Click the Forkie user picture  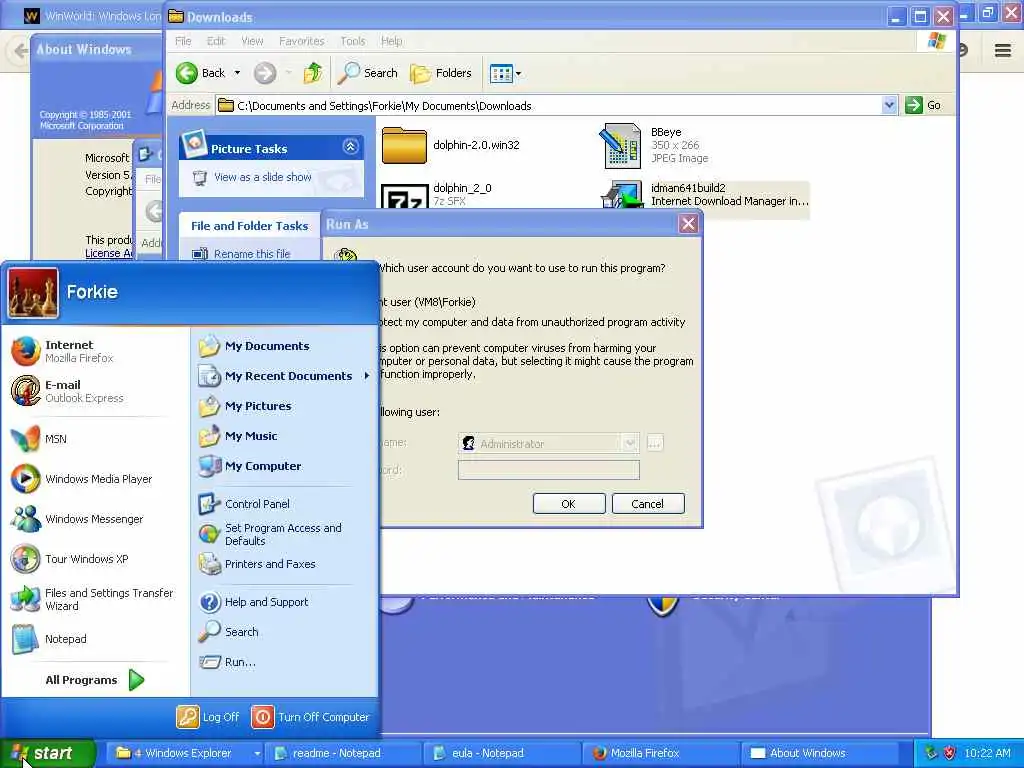point(33,293)
